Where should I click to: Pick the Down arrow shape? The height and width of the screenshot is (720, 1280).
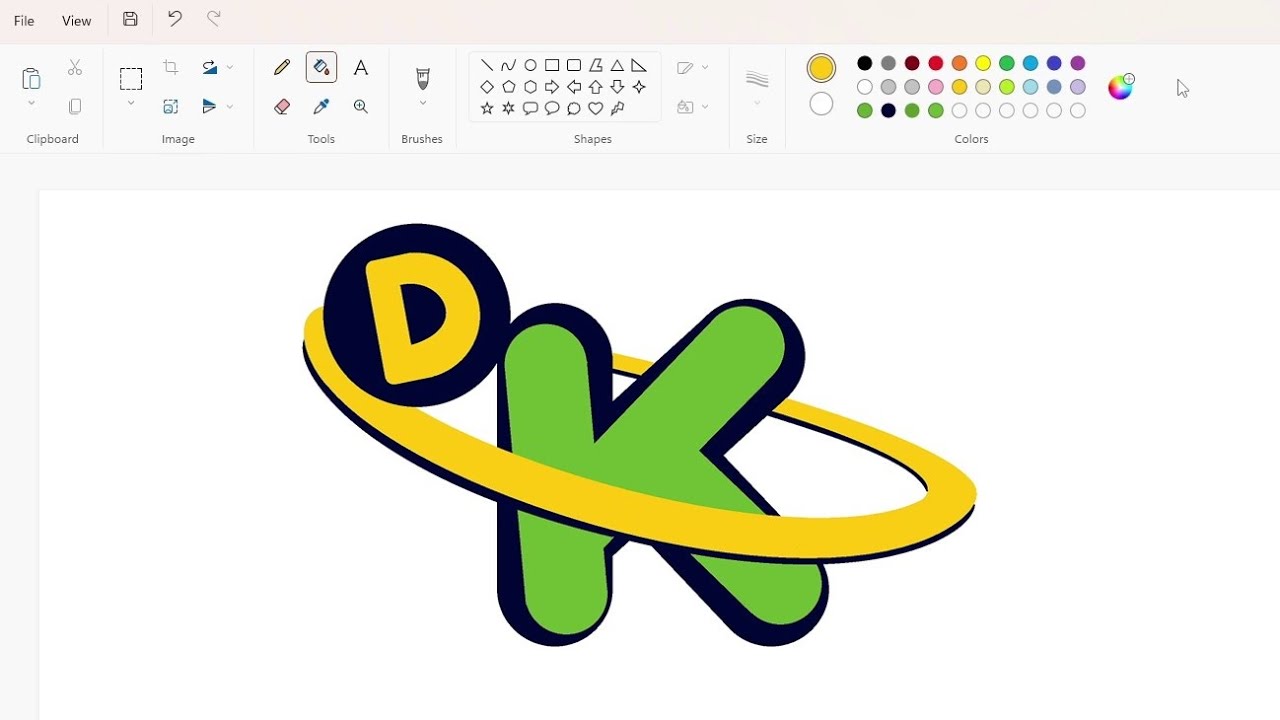point(617,87)
